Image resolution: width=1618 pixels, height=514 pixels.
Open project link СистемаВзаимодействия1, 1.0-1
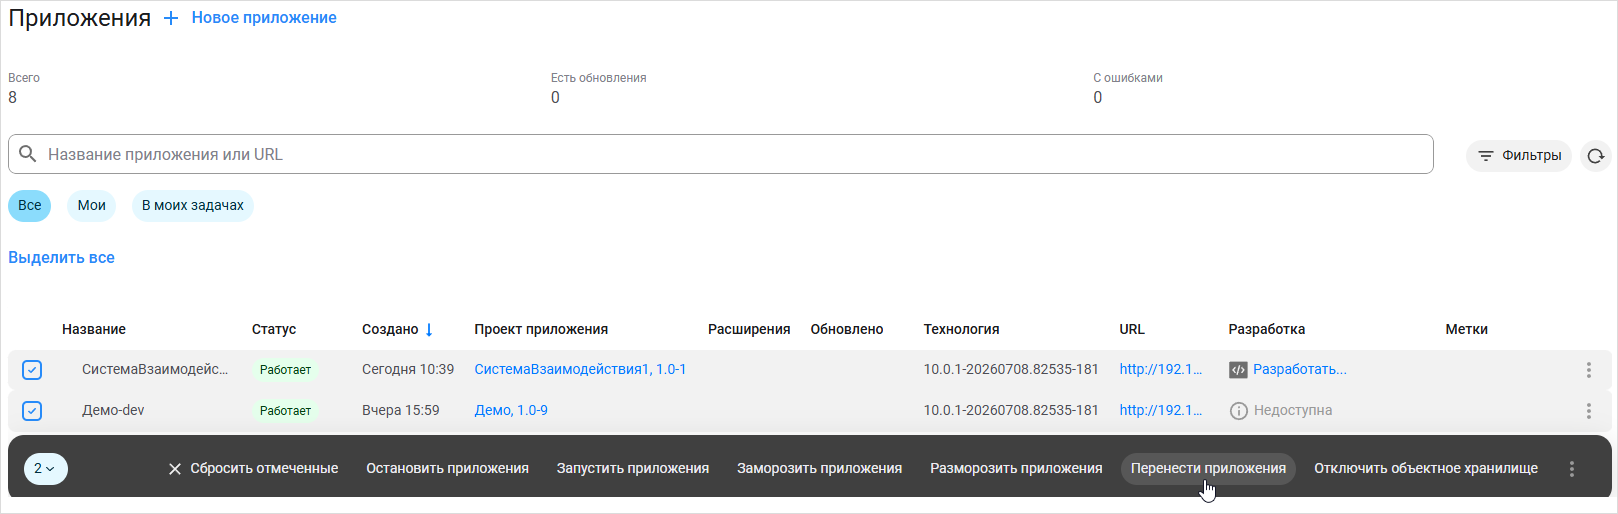580,370
